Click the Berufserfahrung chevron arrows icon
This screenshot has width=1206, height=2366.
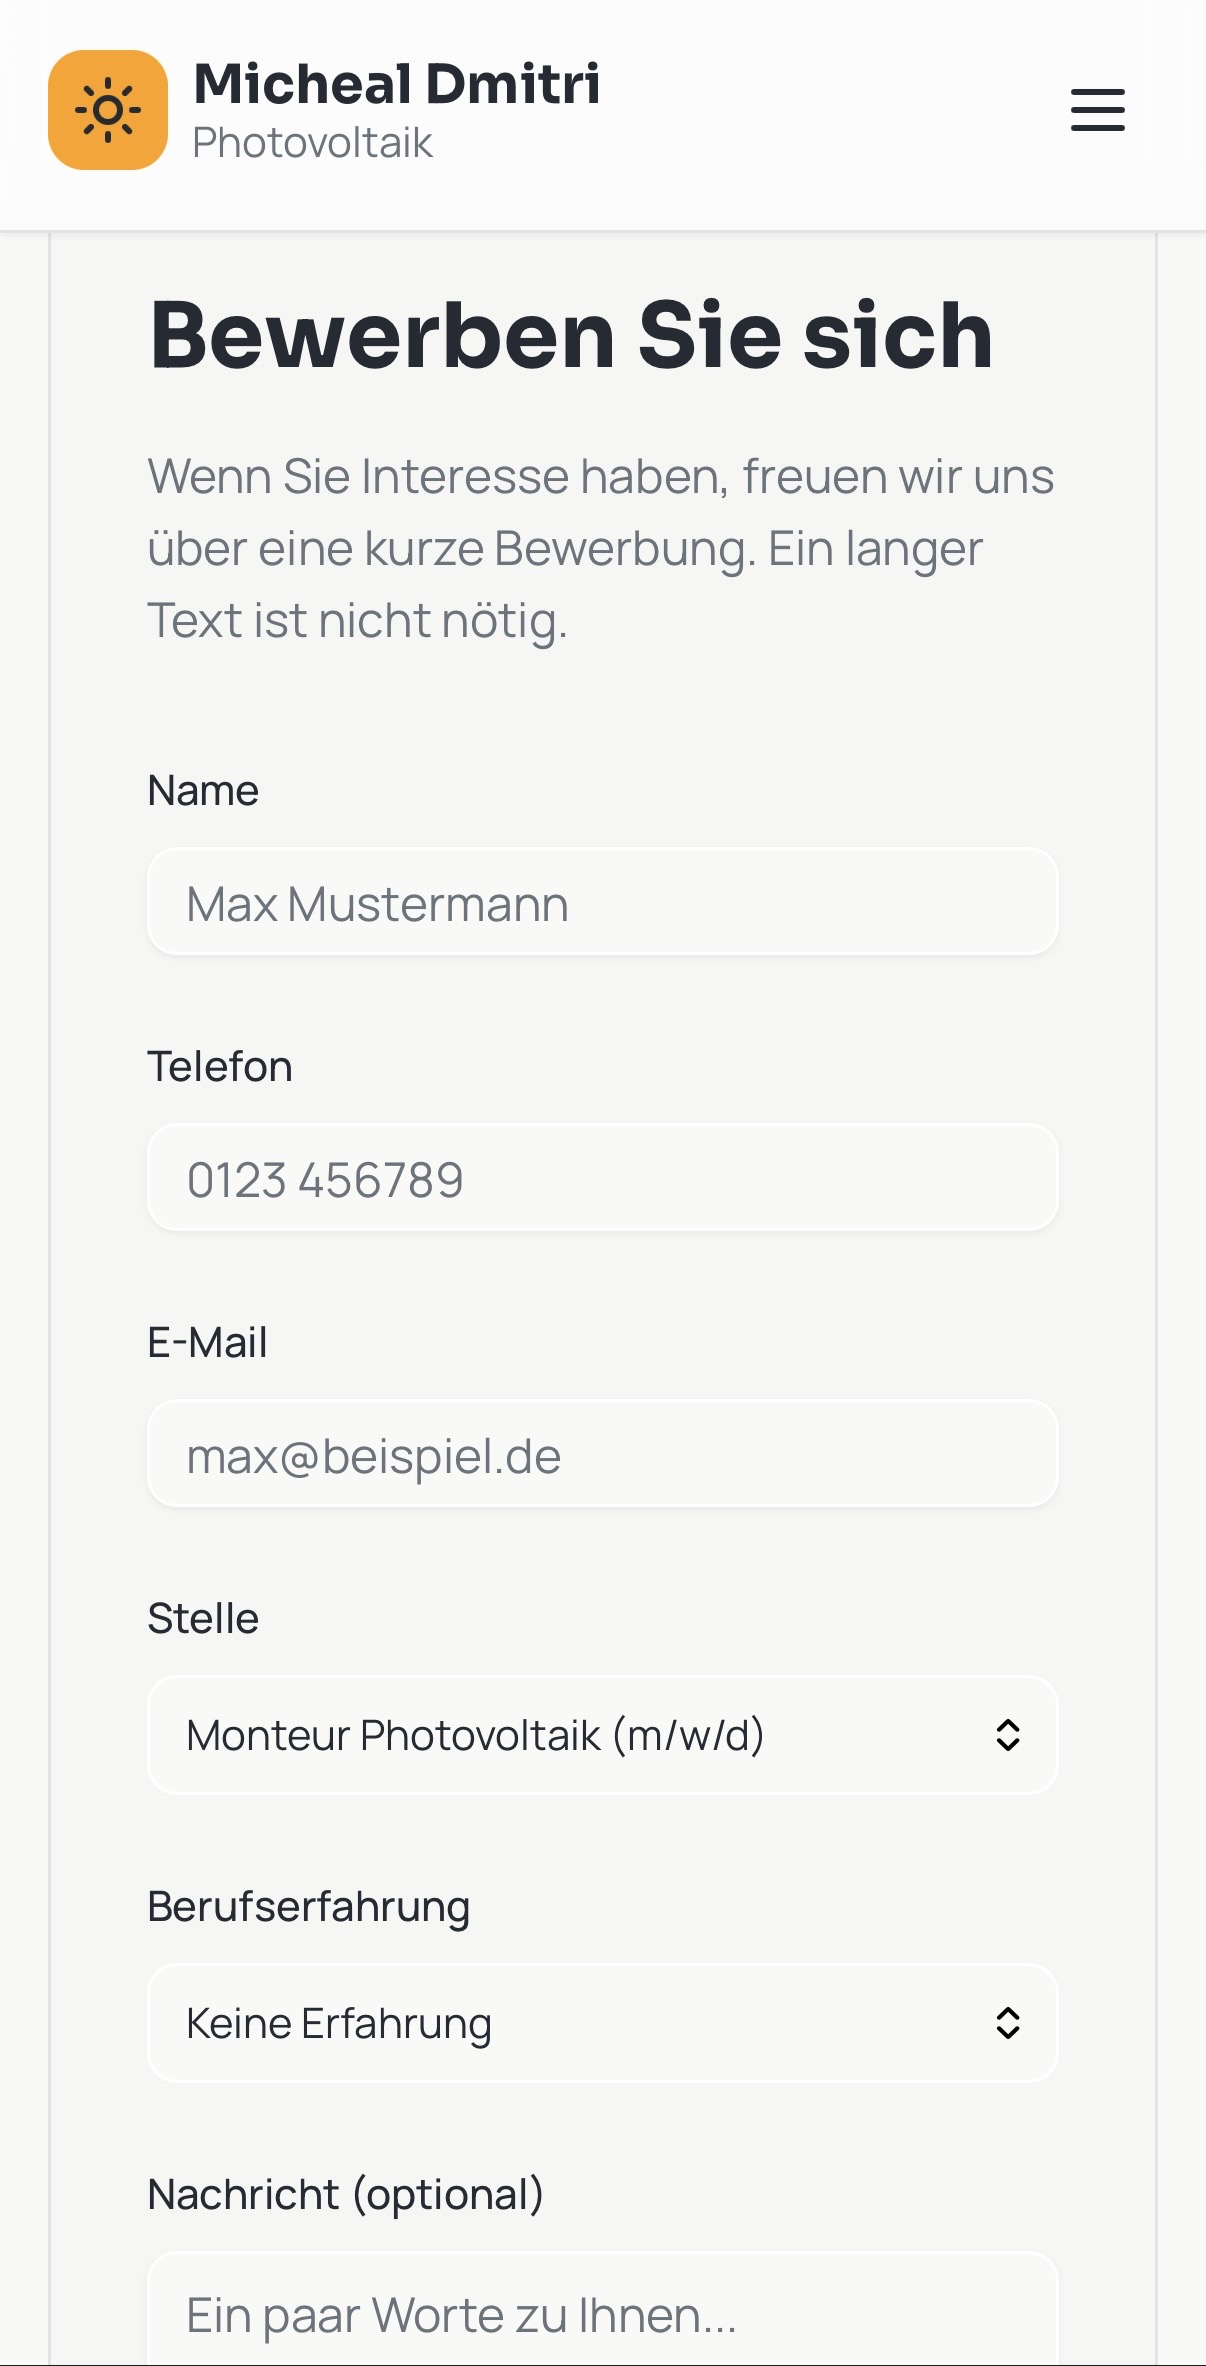1007,2023
